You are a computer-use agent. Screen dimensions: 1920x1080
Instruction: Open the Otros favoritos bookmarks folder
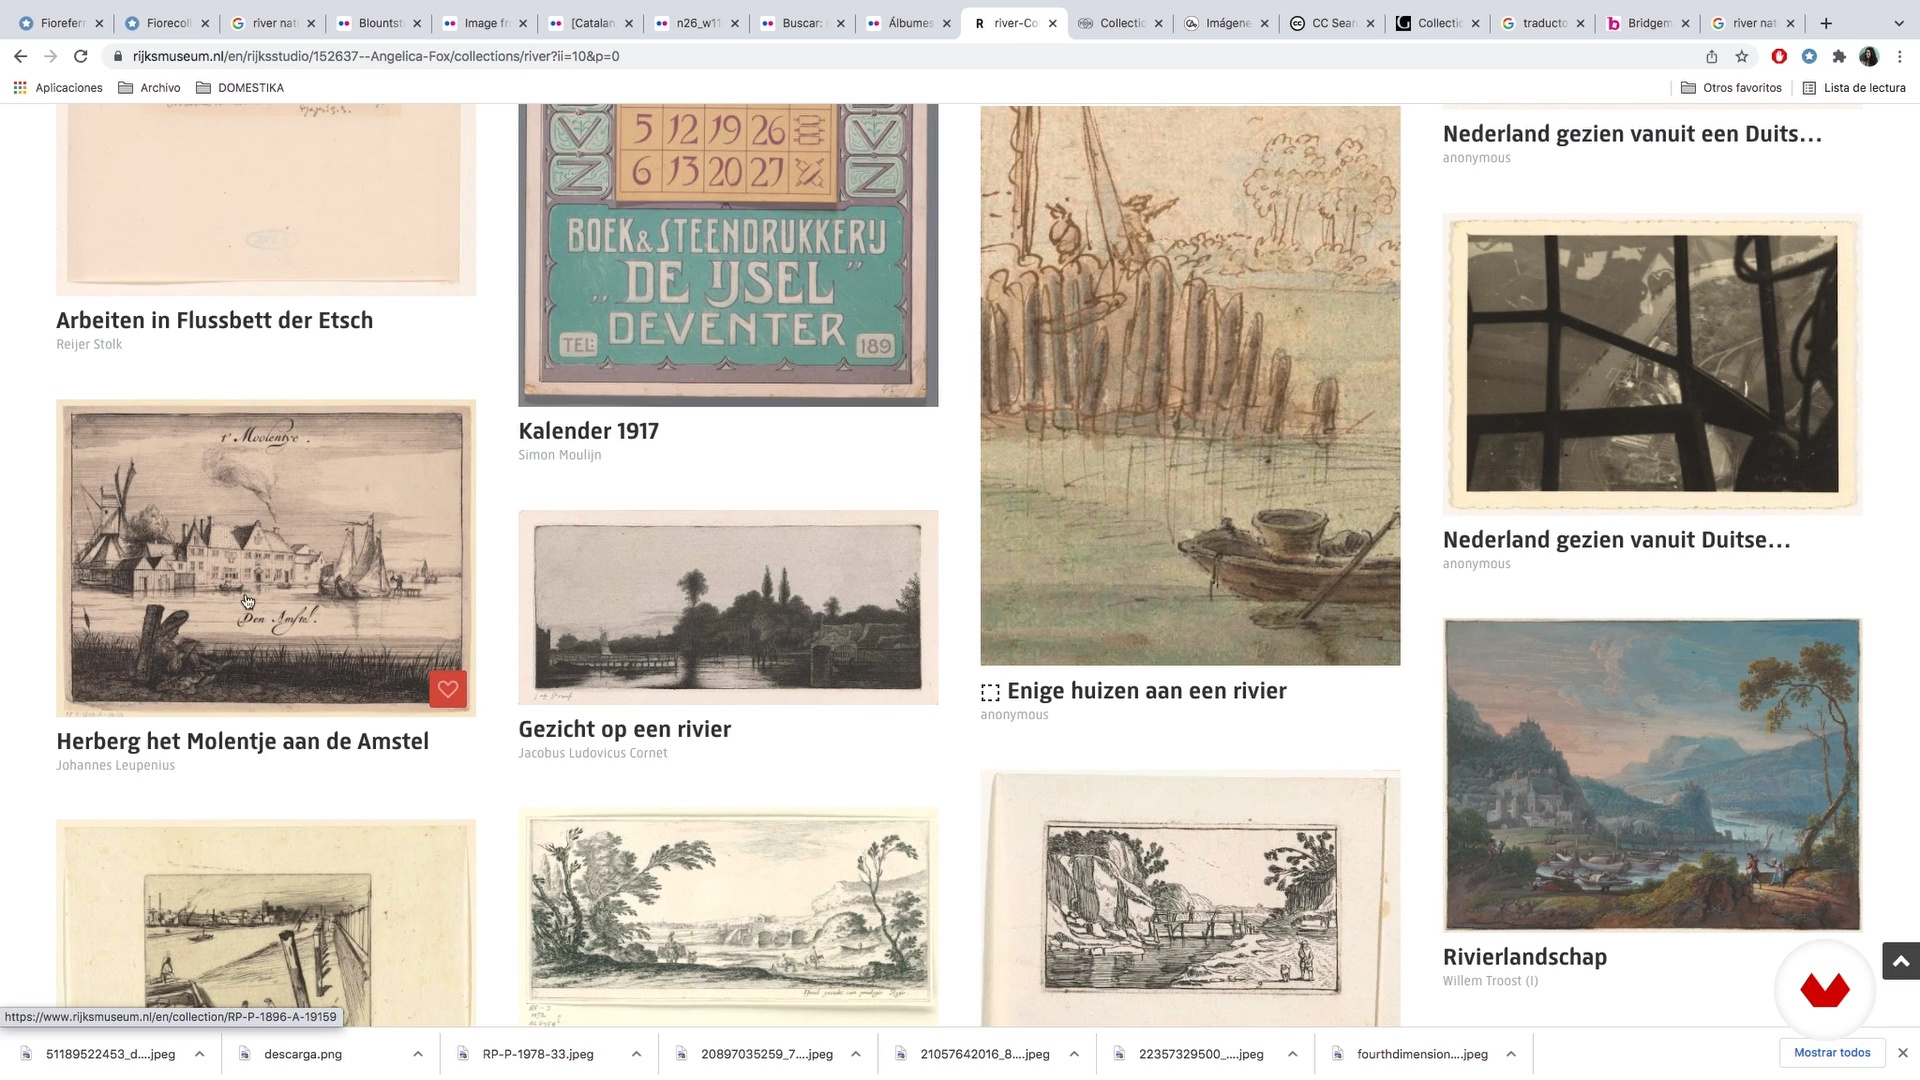pos(1731,88)
